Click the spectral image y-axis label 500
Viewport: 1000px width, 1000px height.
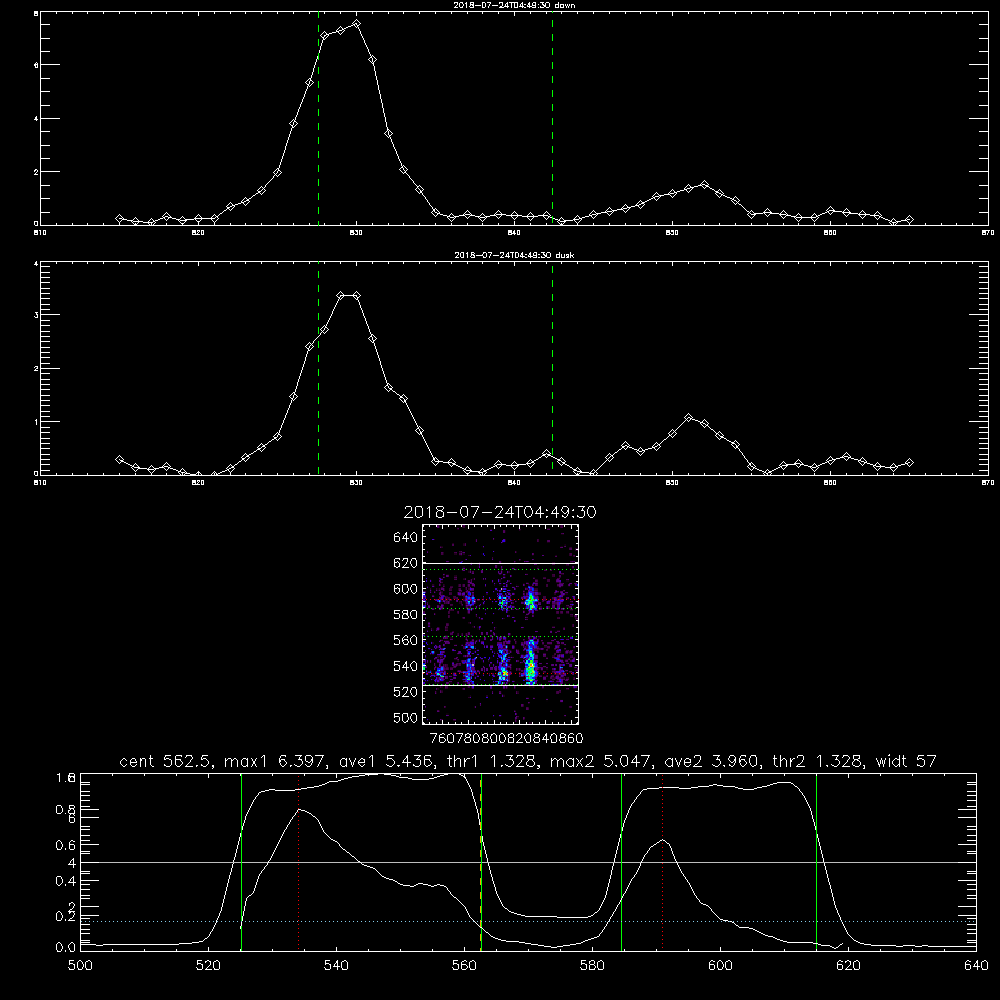(406, 717)
